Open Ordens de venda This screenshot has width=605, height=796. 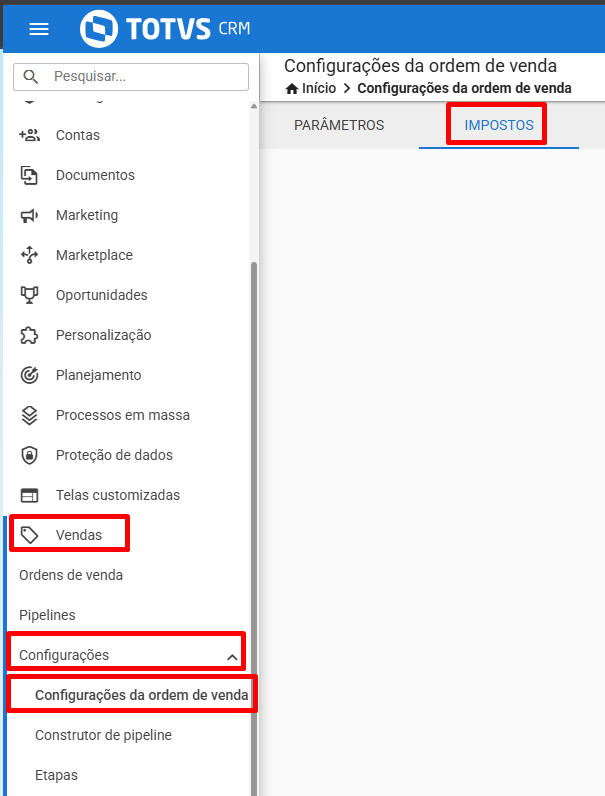[71, 575]
